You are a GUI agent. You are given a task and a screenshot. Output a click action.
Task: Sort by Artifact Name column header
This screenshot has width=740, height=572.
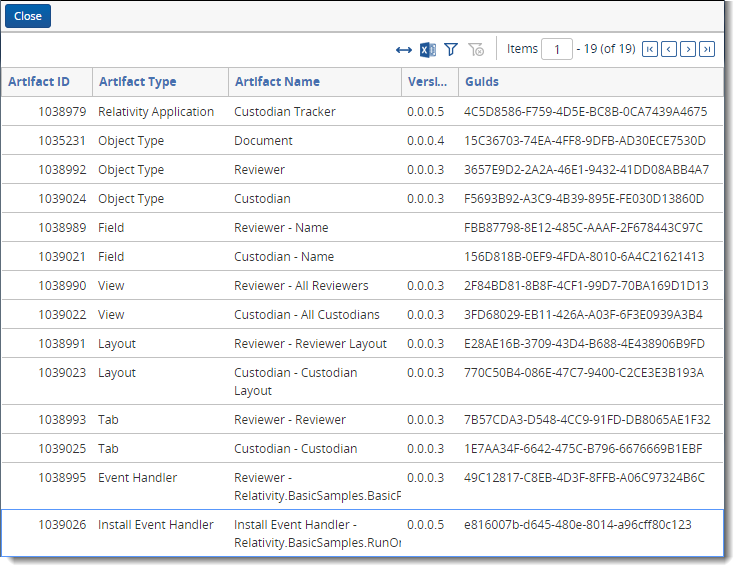tap(278, 82)
